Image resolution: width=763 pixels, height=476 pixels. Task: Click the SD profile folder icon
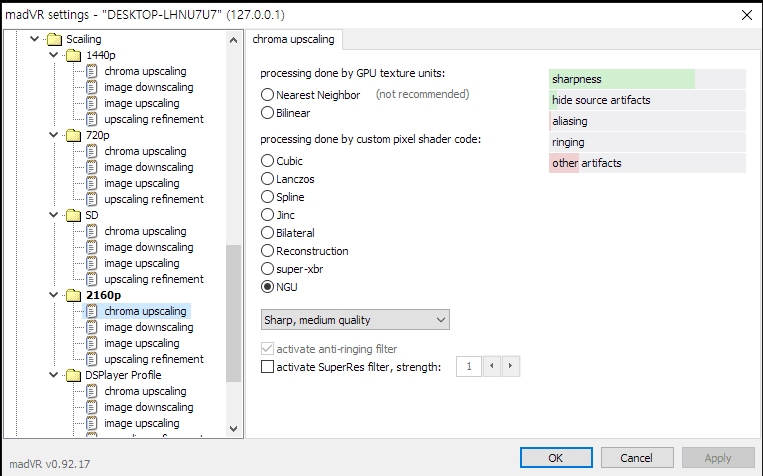[x=73, y=215]
